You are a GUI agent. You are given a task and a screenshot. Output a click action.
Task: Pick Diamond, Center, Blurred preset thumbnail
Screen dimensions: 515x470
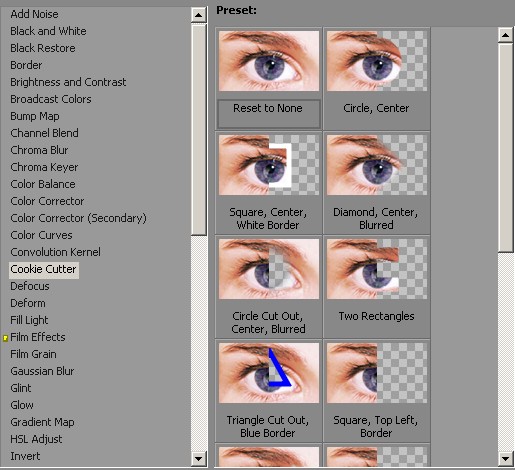pyautogui.click(x=377, y=165)
